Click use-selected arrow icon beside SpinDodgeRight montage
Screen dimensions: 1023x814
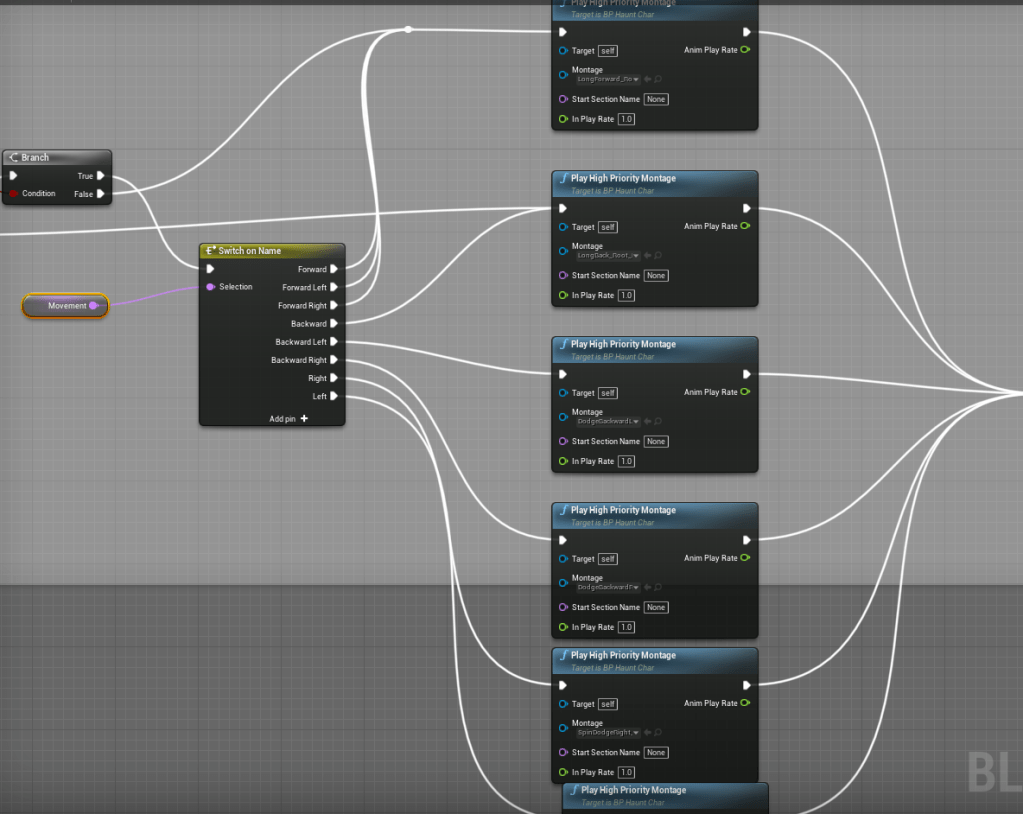[x=648, y=732]
